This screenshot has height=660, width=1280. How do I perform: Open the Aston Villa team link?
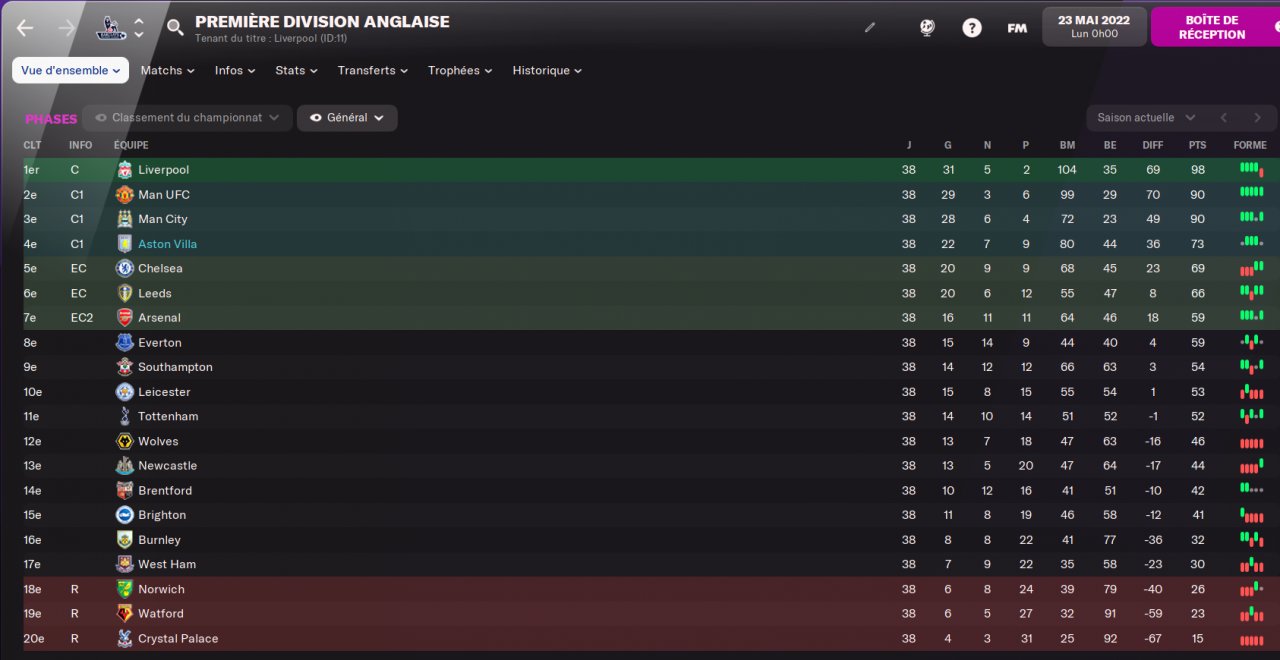[x=167, y=244]
